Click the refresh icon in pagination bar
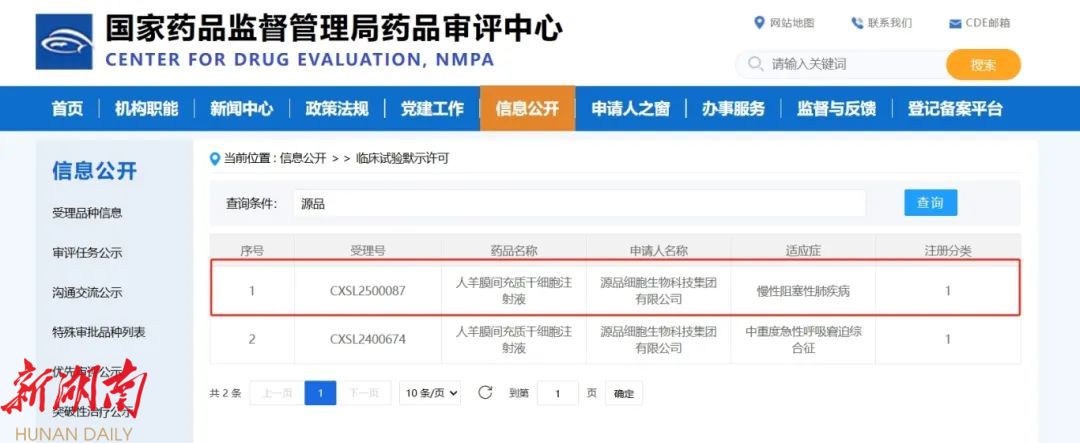Image resolution: width=1080 pixels, height=443 pixels. [x=485, y=393]
